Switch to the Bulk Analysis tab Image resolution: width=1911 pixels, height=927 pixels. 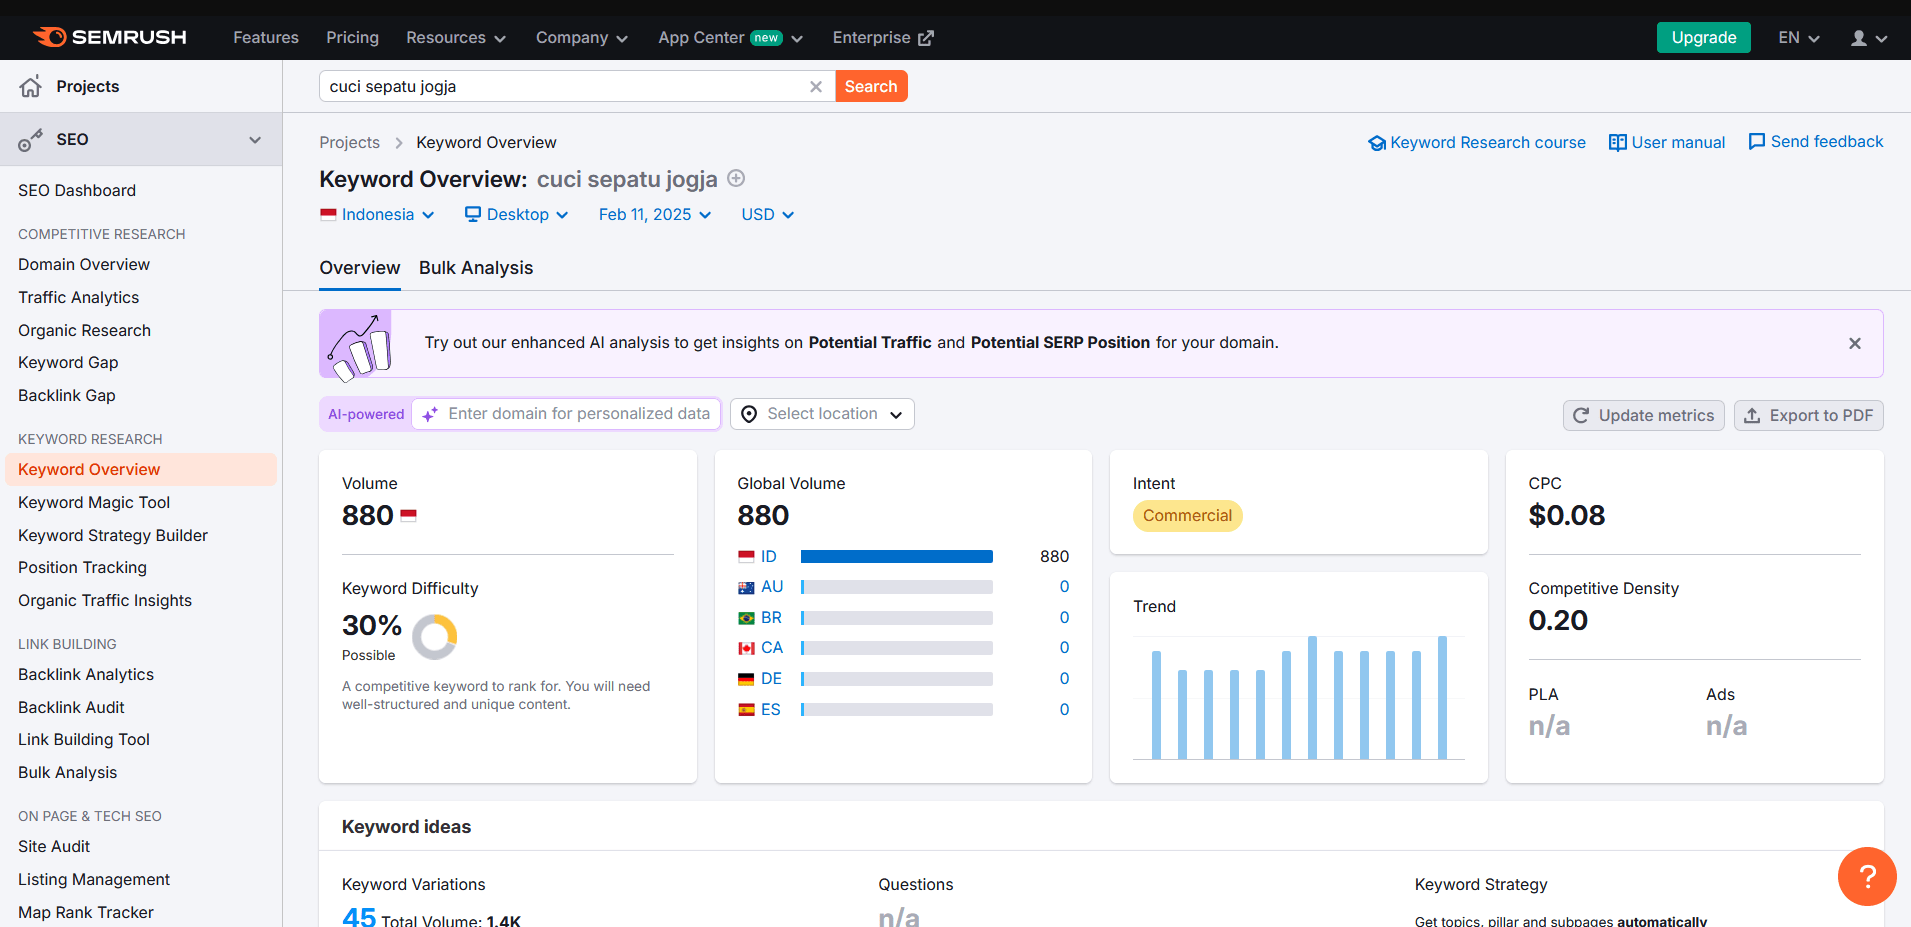476,268
